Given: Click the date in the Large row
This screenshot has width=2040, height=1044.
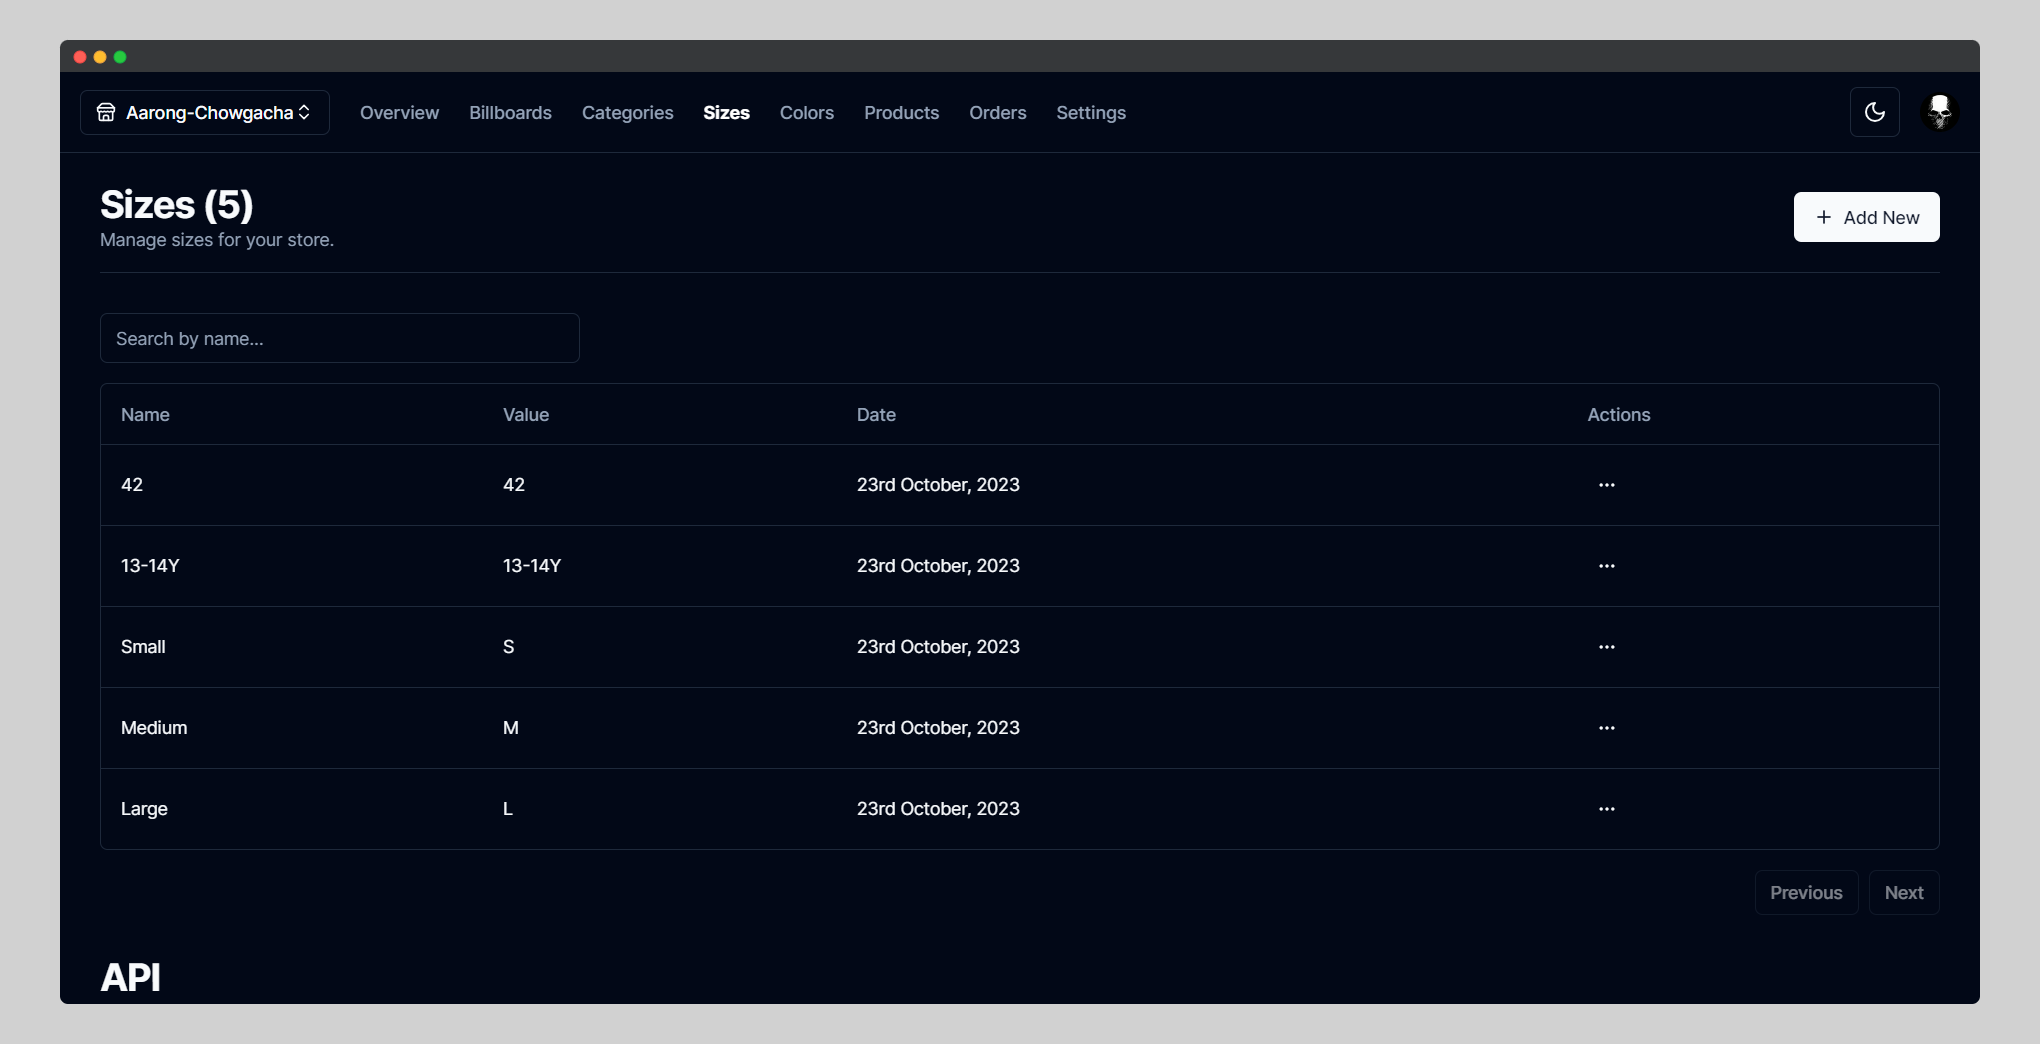Looking at the screenshot, I should click(938, 809).
